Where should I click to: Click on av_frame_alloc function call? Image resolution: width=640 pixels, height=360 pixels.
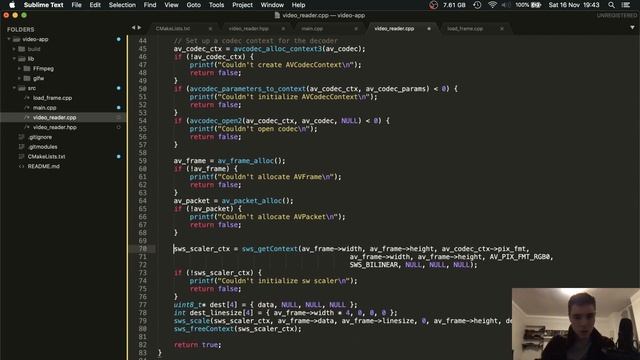coord(246,161)
